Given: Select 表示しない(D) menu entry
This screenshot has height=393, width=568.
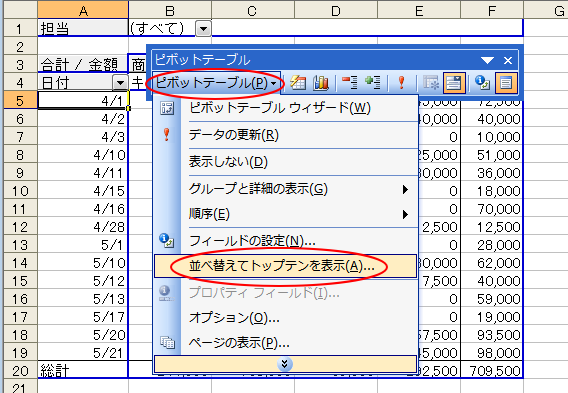Looking at the screenshot, I should pos(285,162).
